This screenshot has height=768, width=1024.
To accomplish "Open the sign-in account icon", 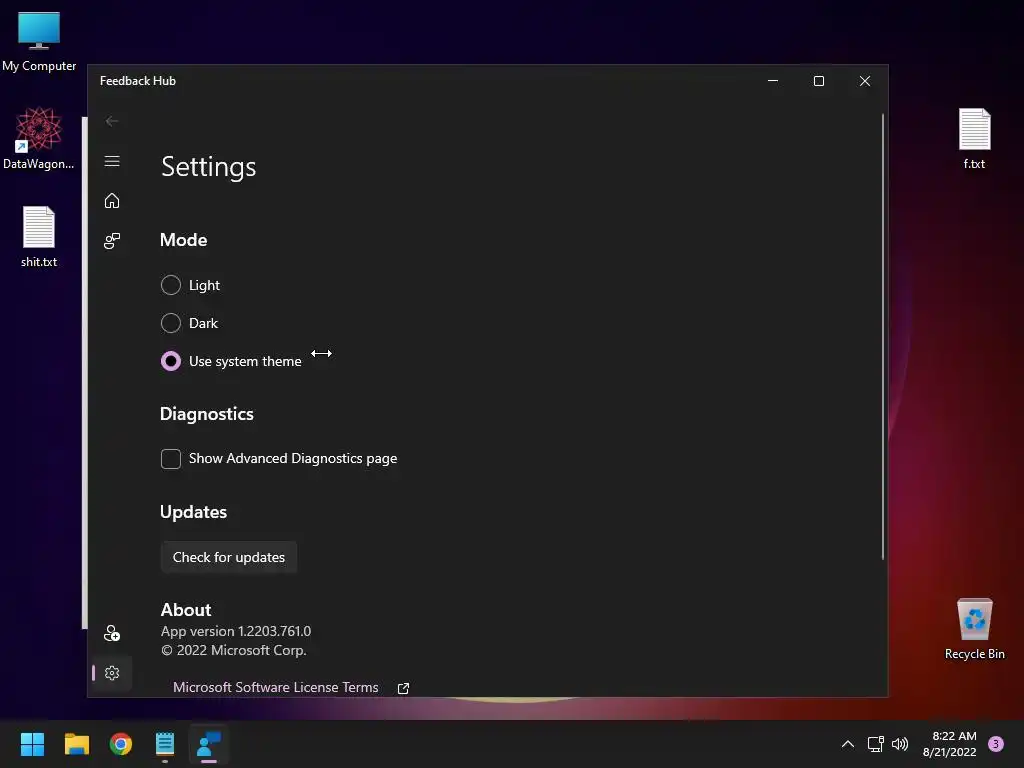I will [x=112, y=633].
